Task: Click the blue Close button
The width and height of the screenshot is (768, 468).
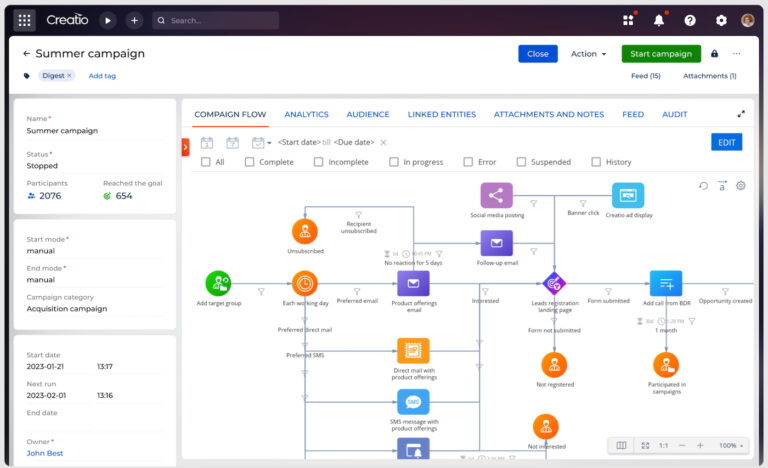Action: 538,53
